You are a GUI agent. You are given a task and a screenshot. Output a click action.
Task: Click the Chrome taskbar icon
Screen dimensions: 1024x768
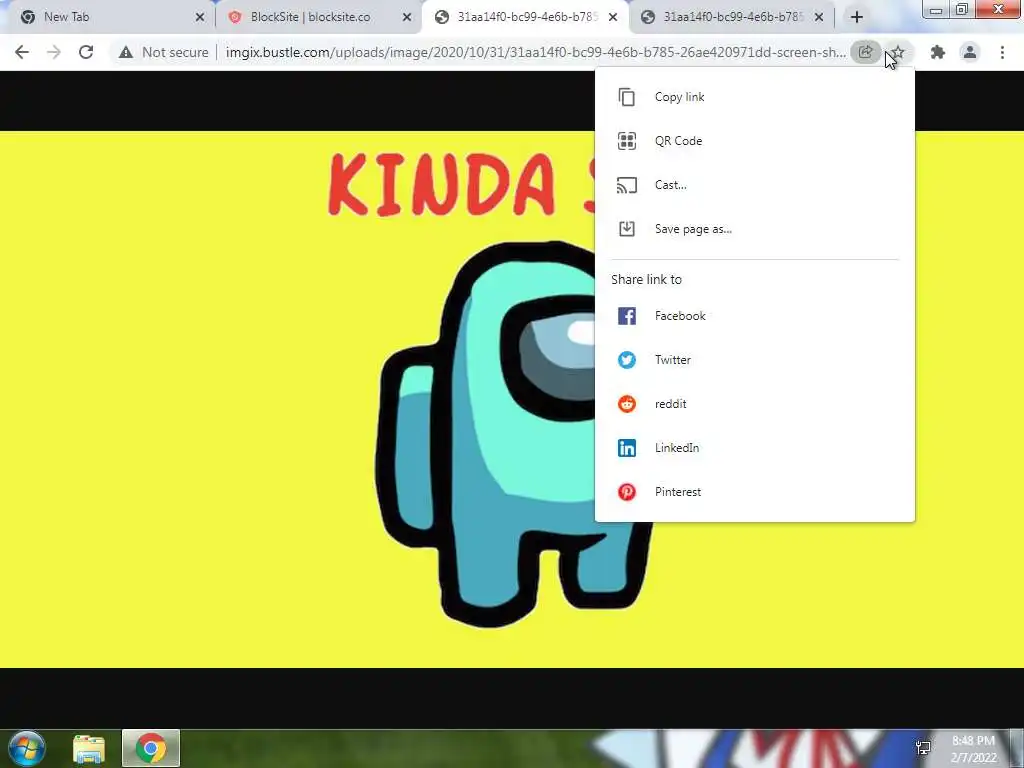[x=151, y=748]
